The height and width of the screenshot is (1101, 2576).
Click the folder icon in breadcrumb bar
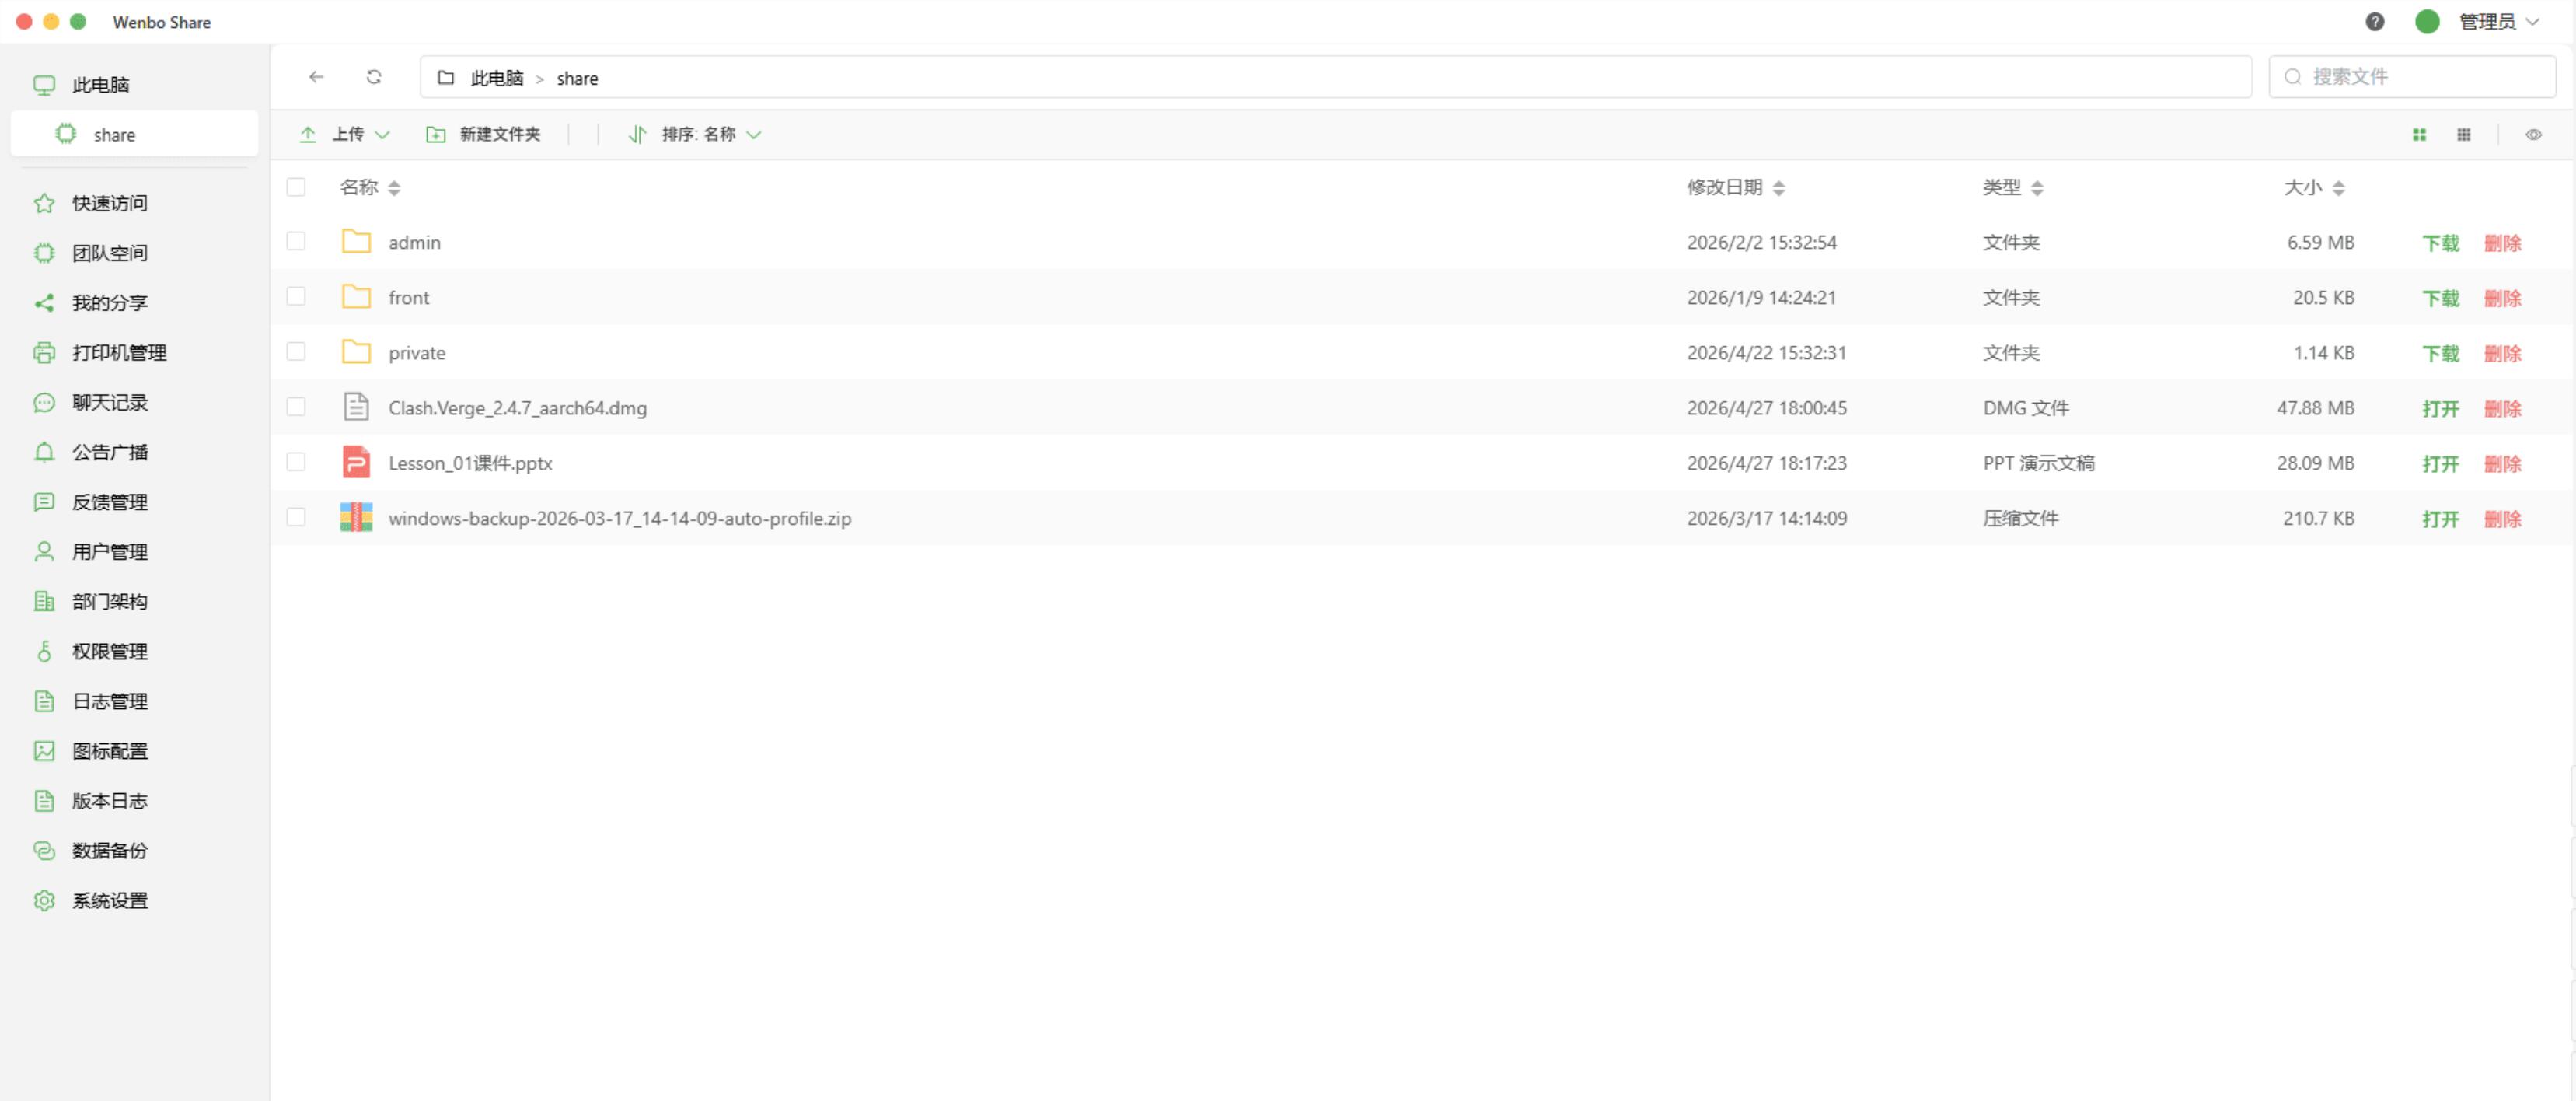(x=446, y=77)
